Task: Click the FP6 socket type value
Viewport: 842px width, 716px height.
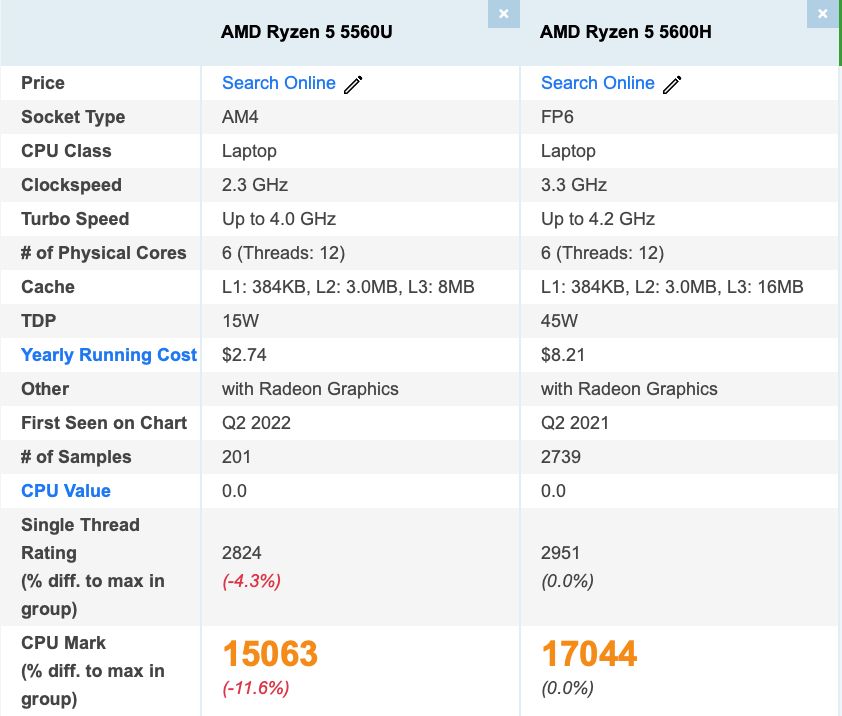Action: click(557, 117)
